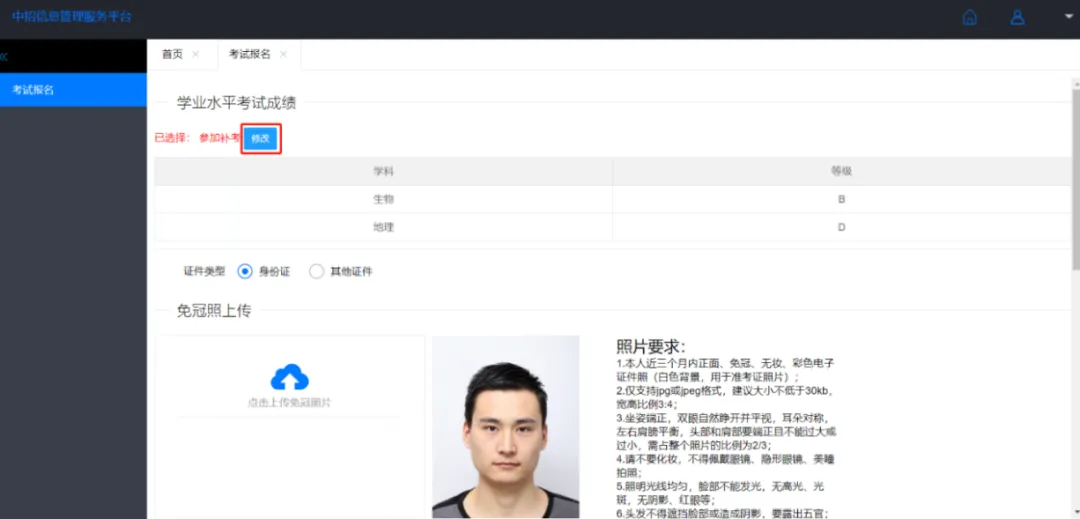Collapse the sidebar with double-chevron icon
Viewport: 1080px width, 519px height.
click(x=3, y=56)
